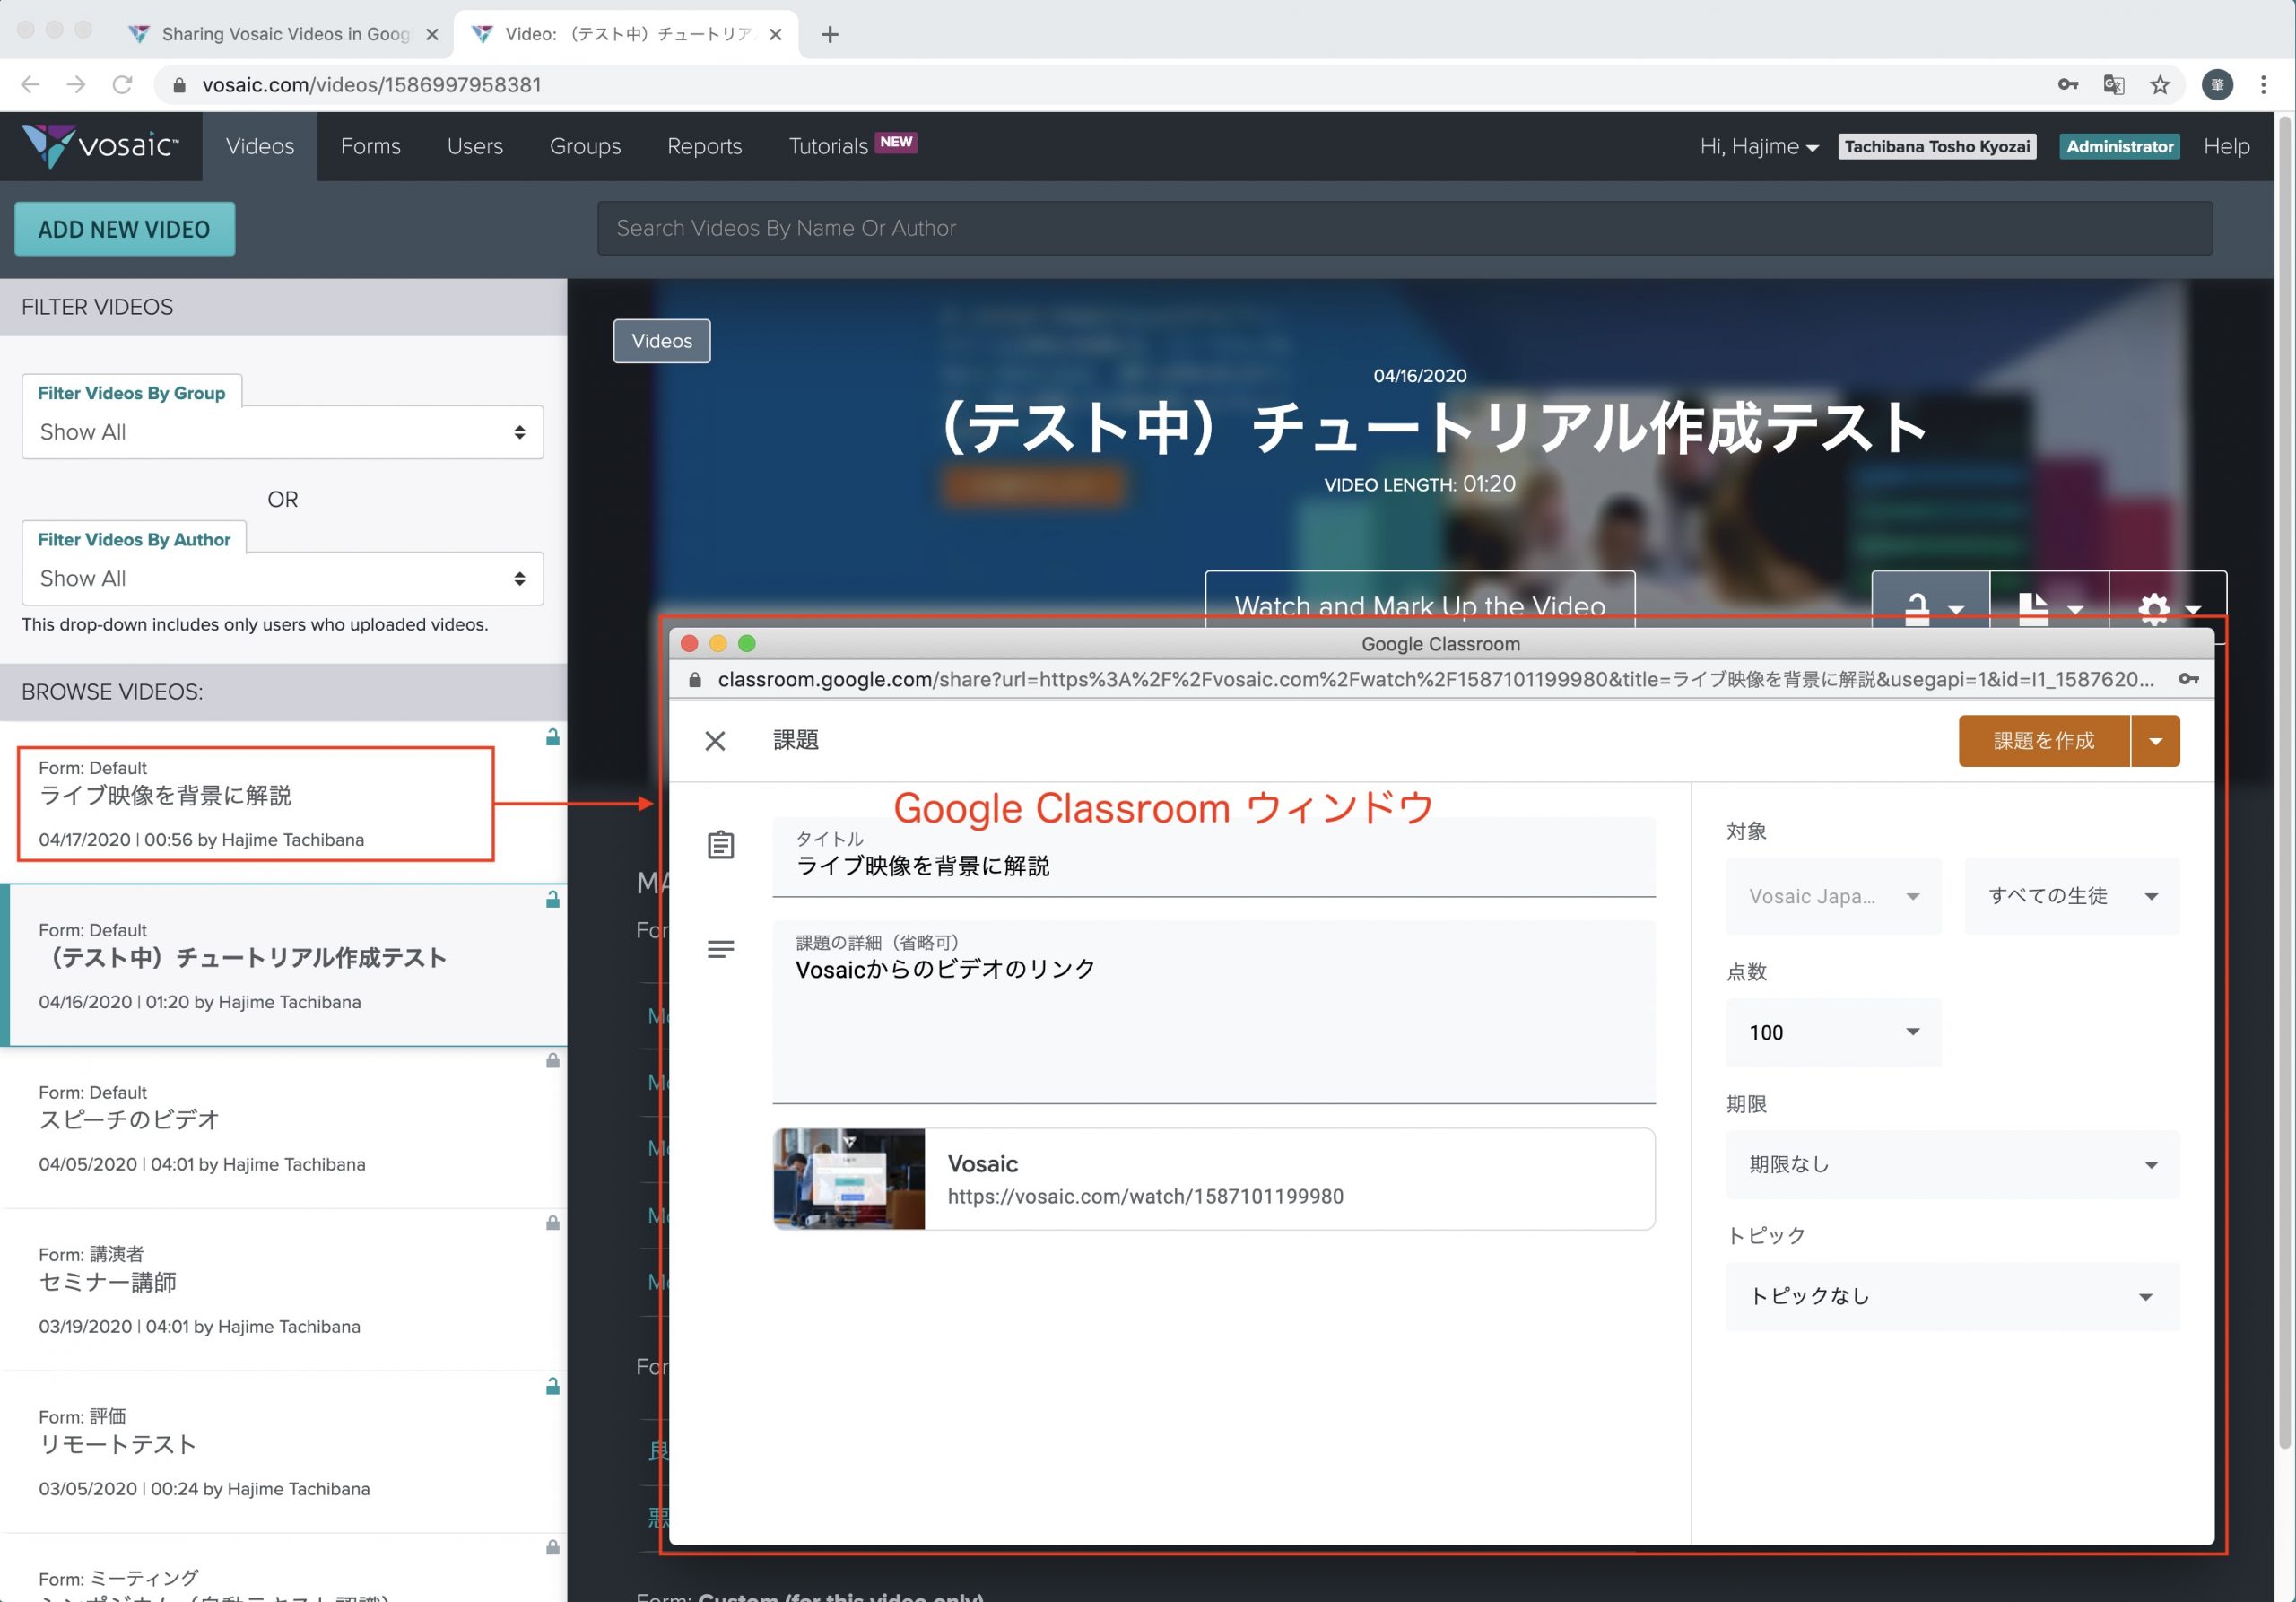
Task: Open the Groups nav item
Action: 585,146
